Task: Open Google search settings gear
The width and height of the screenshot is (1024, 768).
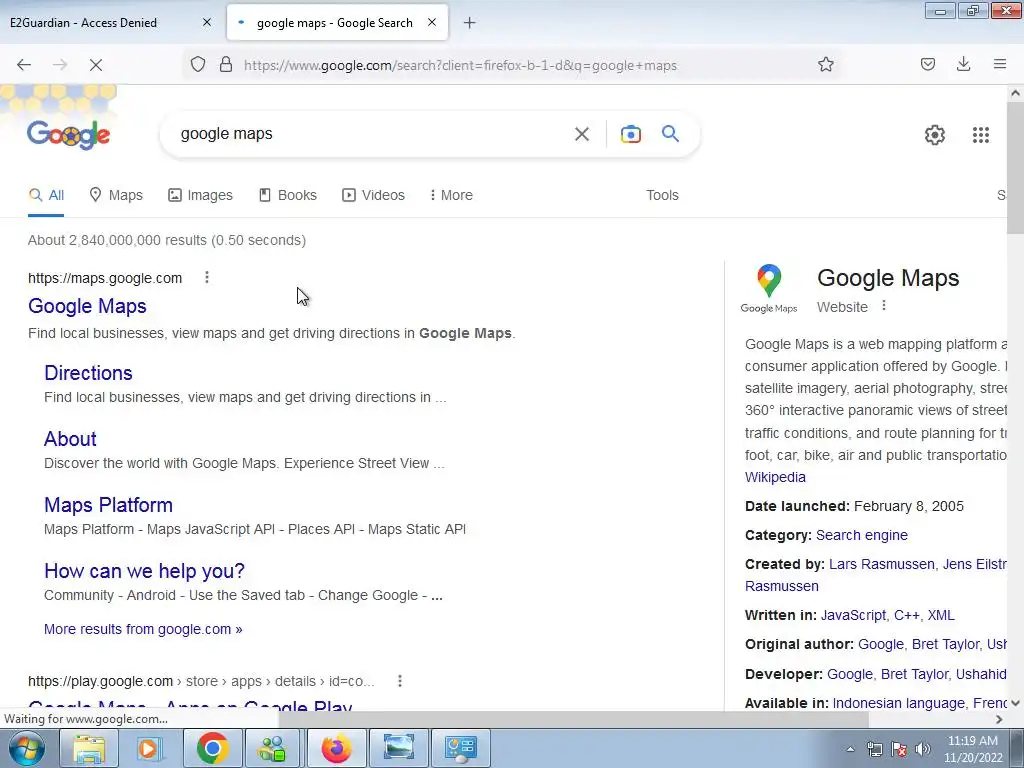Action: point(935,135)
